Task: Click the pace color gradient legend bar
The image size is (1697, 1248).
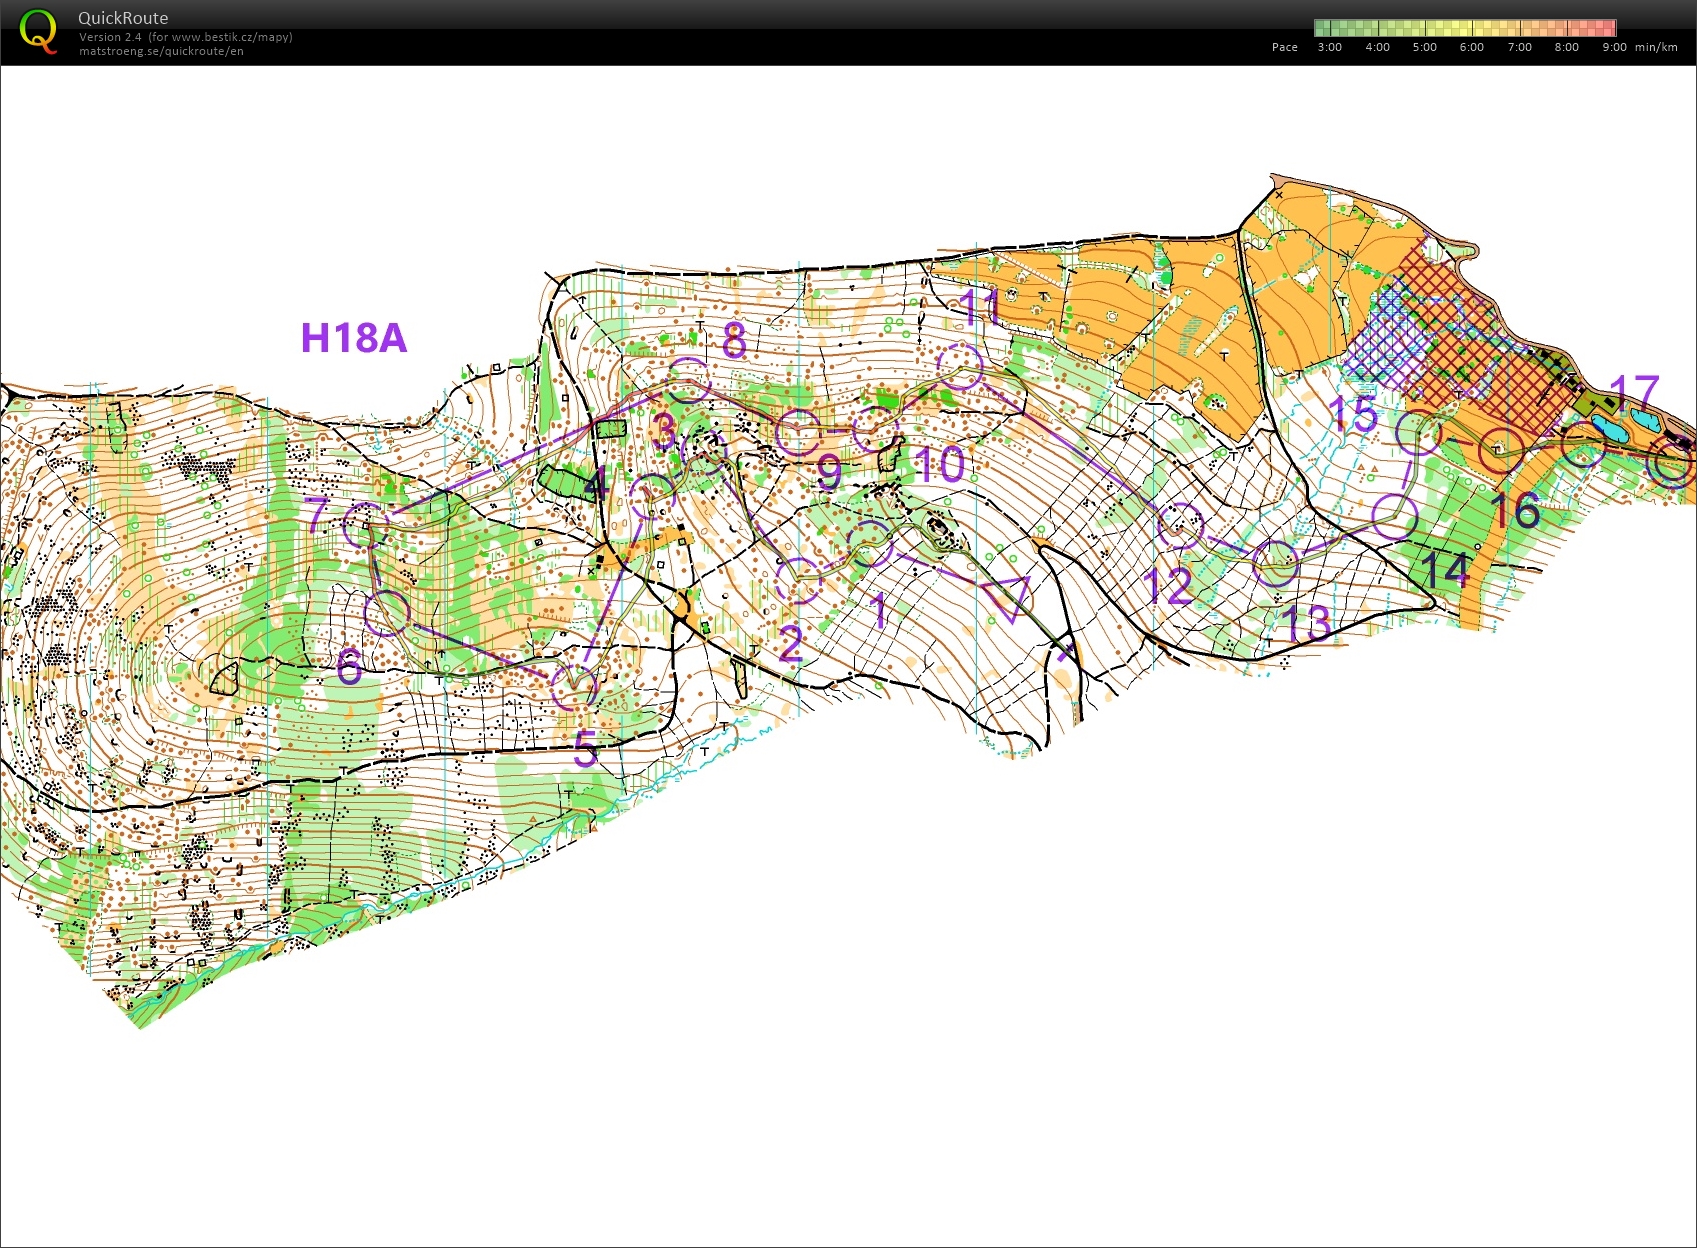Action: pyautogui.click(x=1464, y=28)
